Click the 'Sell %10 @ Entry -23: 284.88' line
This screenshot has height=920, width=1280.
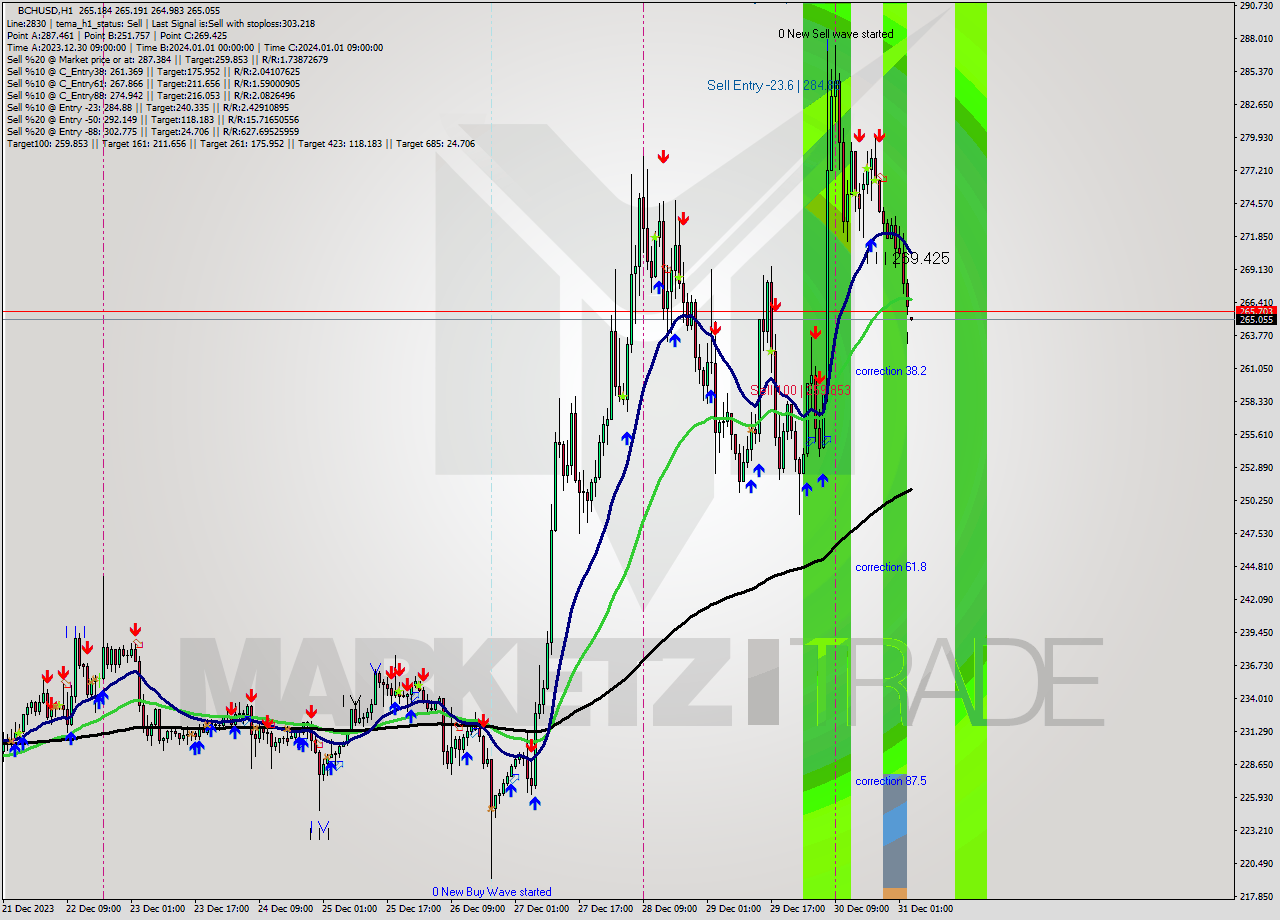click(149, 107)
